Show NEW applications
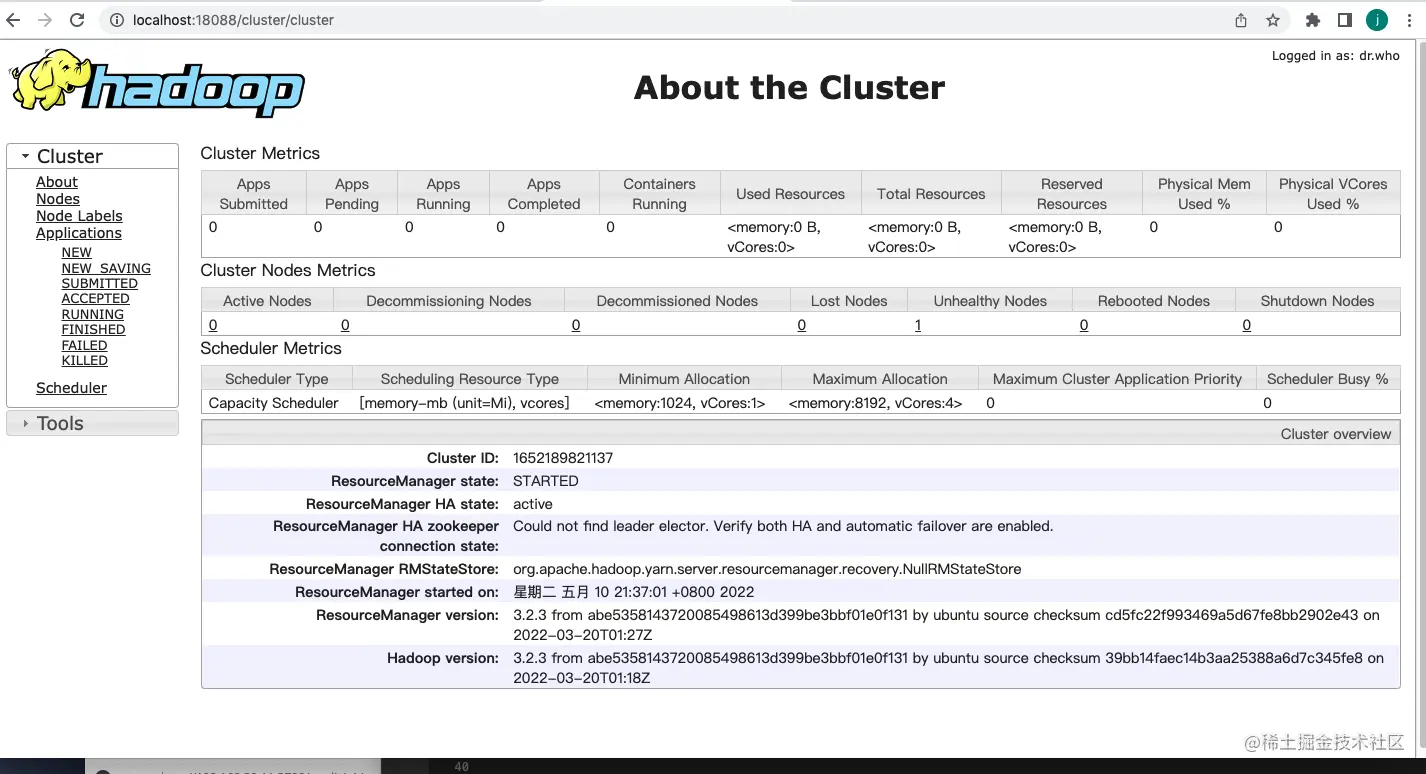Image resolution: width=1426 pixels, height=774 pixels. 76,253
